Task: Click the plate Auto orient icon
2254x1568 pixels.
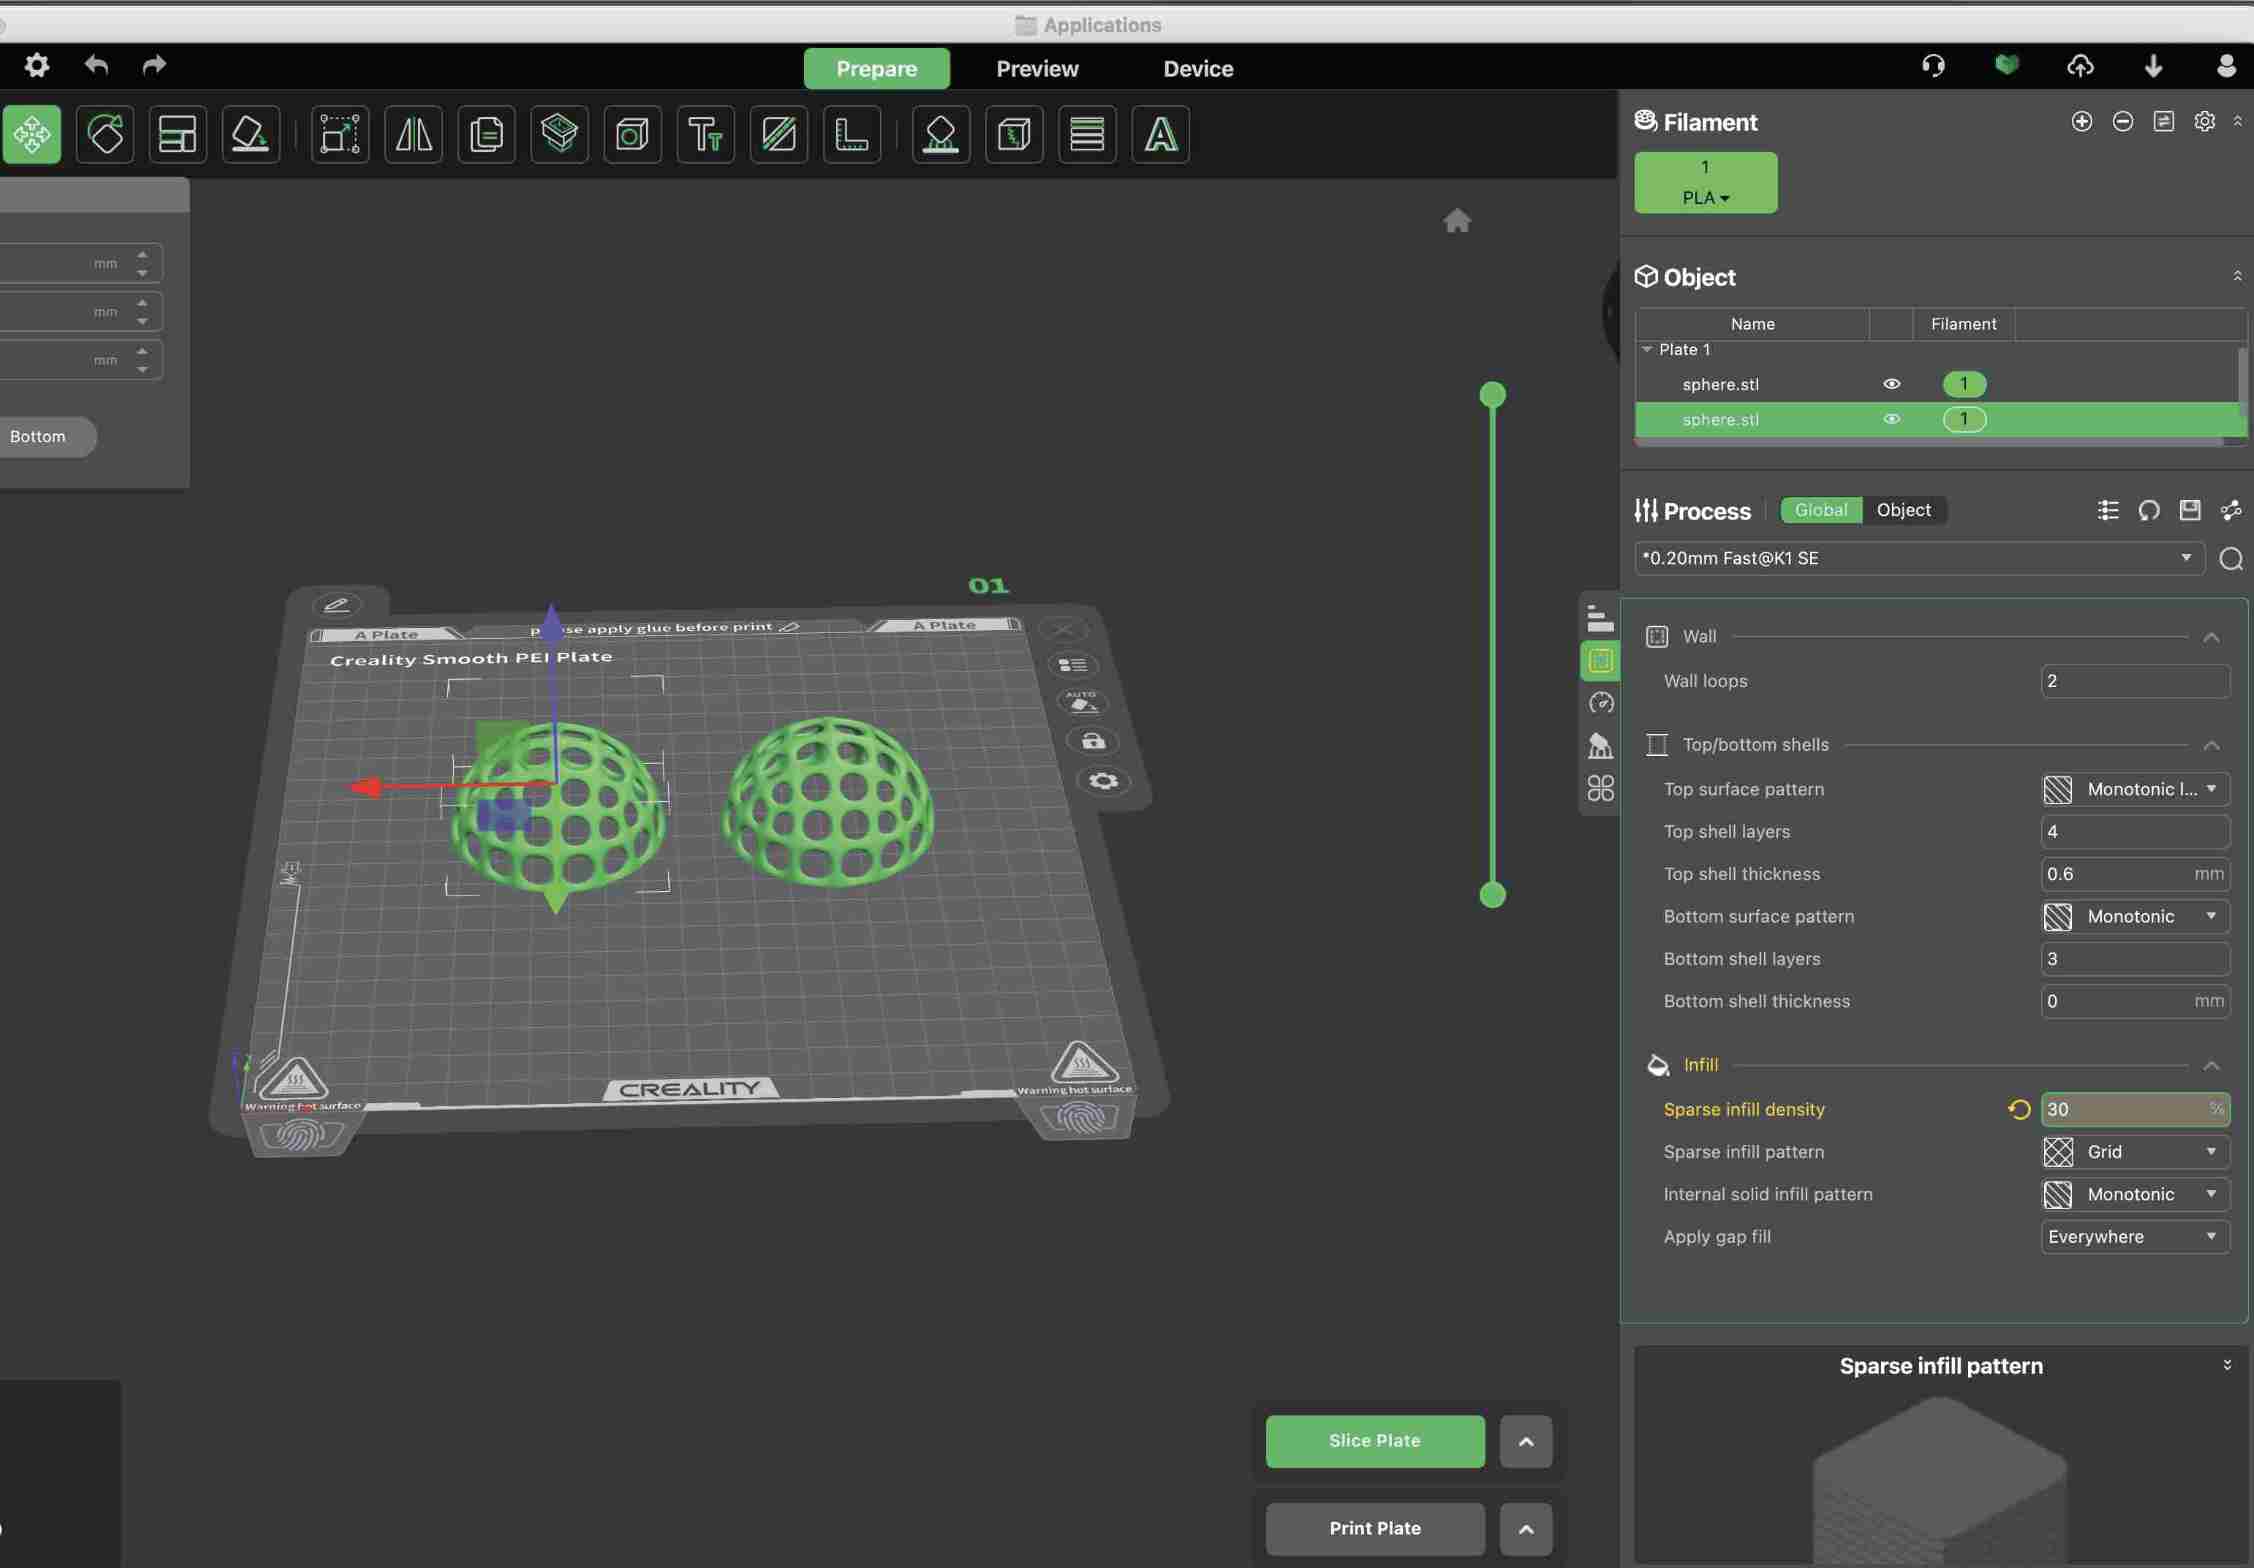Action: click(x=1083, y=702)
